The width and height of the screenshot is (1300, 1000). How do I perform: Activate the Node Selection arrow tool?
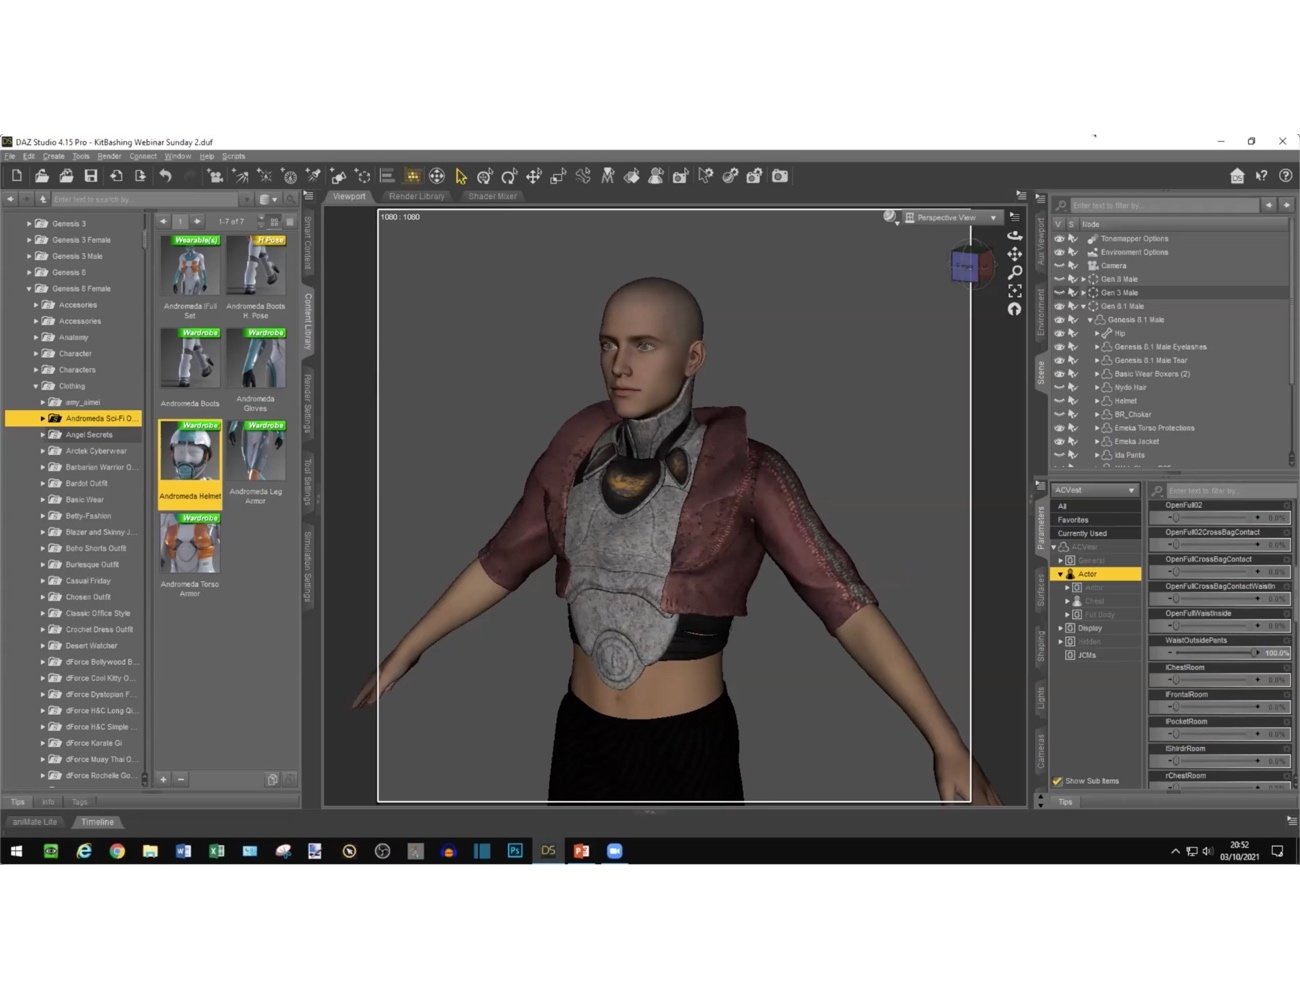tap(461, 176)
